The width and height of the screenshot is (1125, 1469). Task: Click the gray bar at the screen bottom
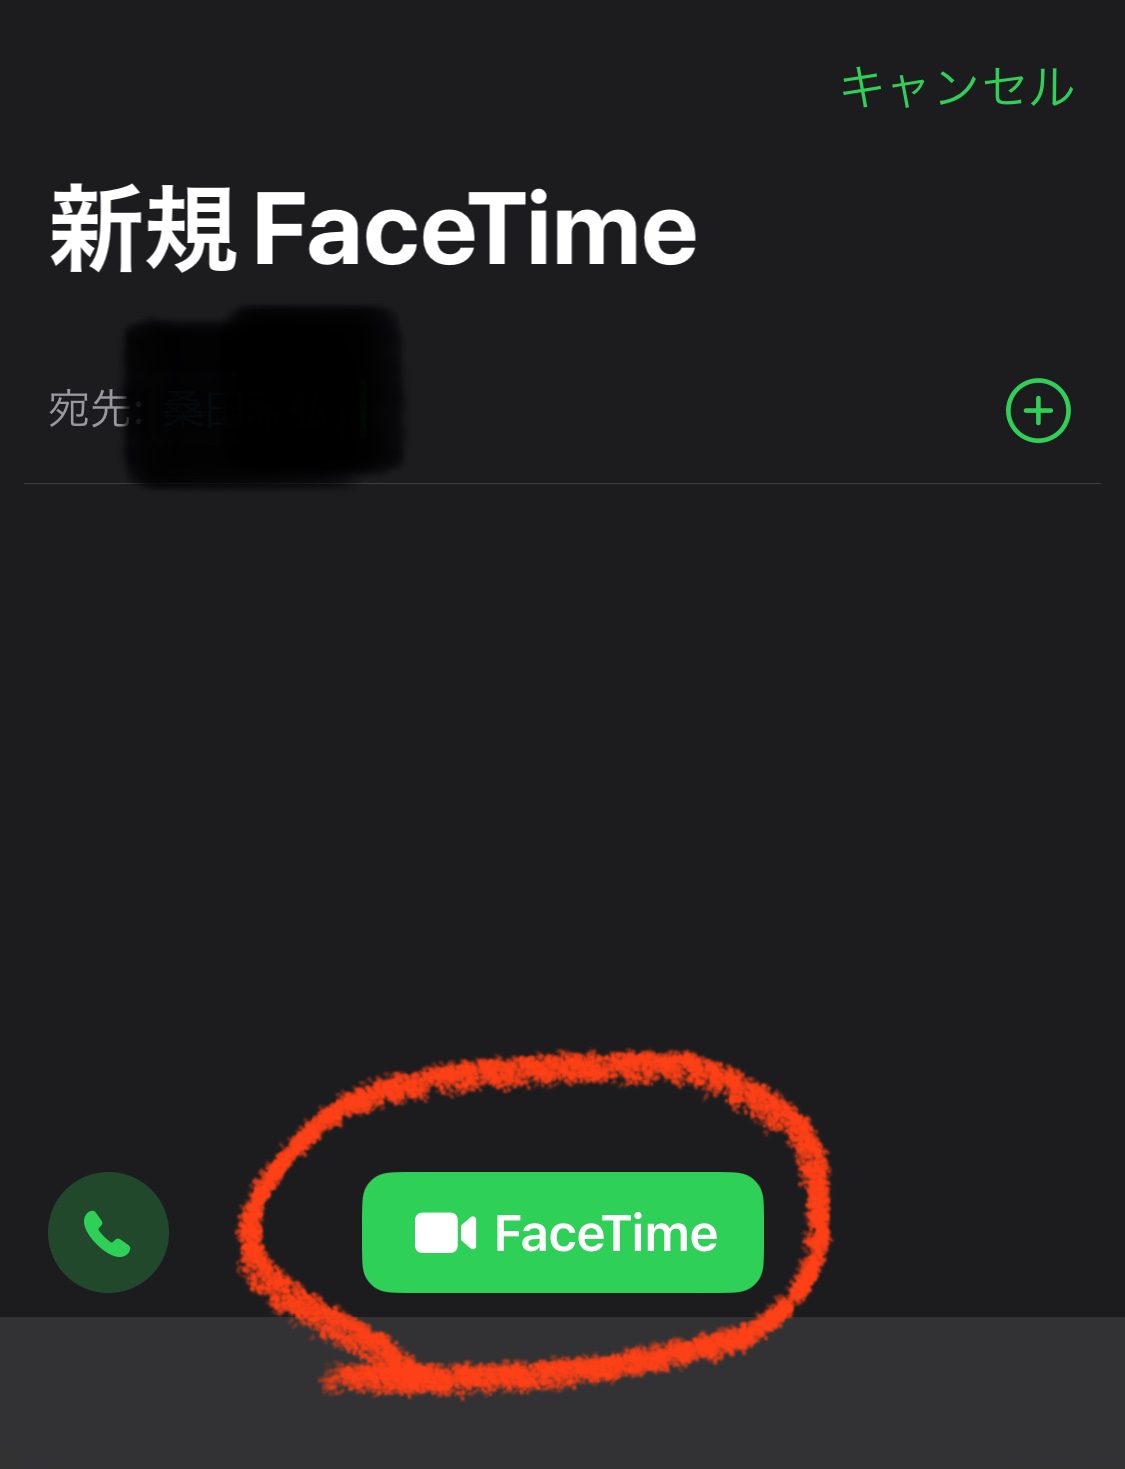click(x=562, y=1393)
